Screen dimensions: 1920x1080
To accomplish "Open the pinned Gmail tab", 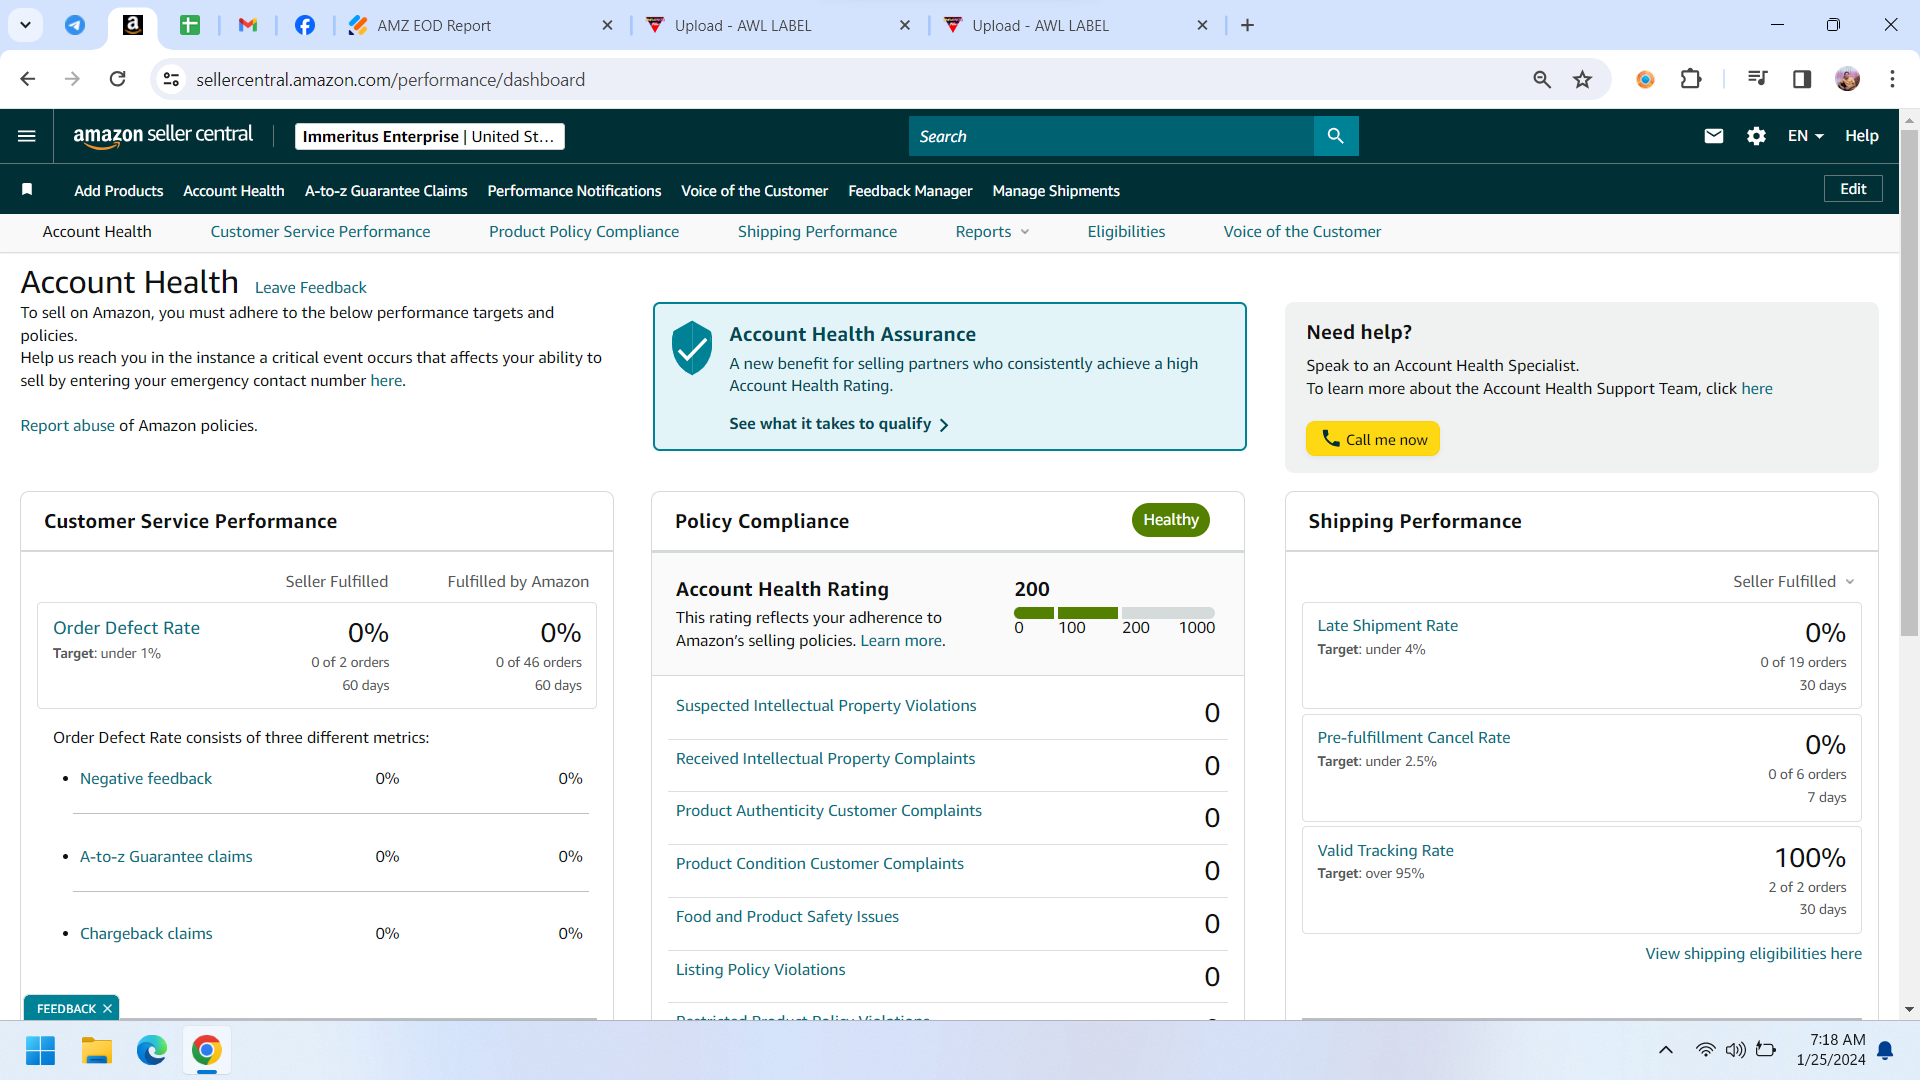I will pyautogui.click(x=248, y=25).
